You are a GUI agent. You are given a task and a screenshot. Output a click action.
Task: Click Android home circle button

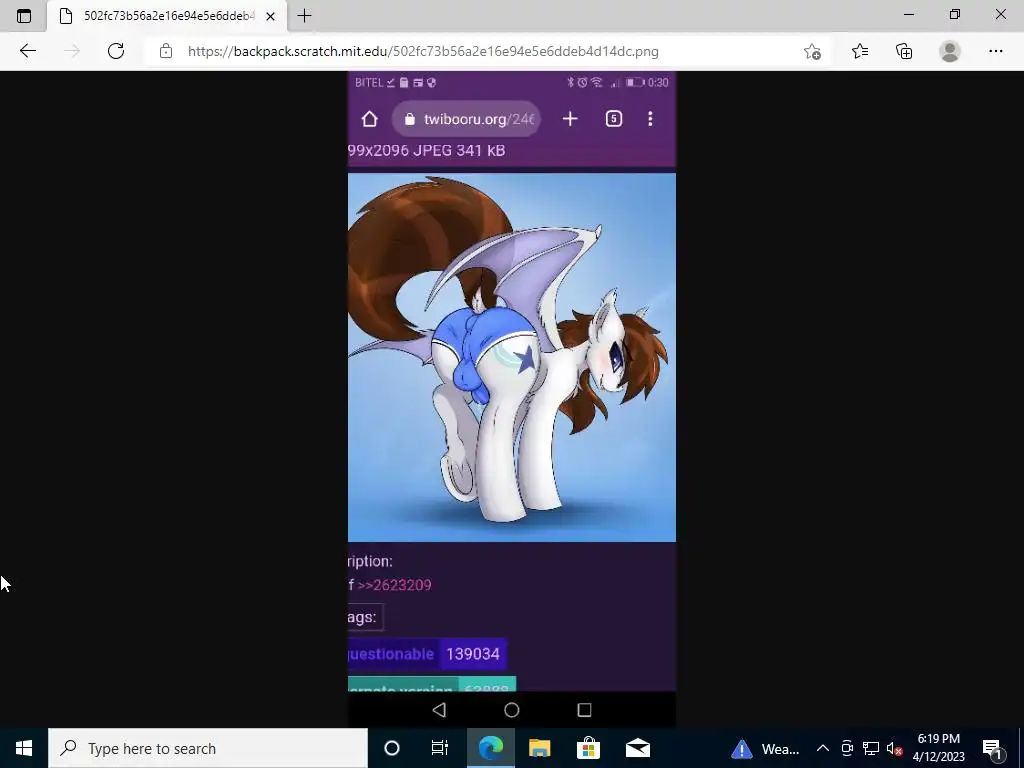[x=512, y=710]
